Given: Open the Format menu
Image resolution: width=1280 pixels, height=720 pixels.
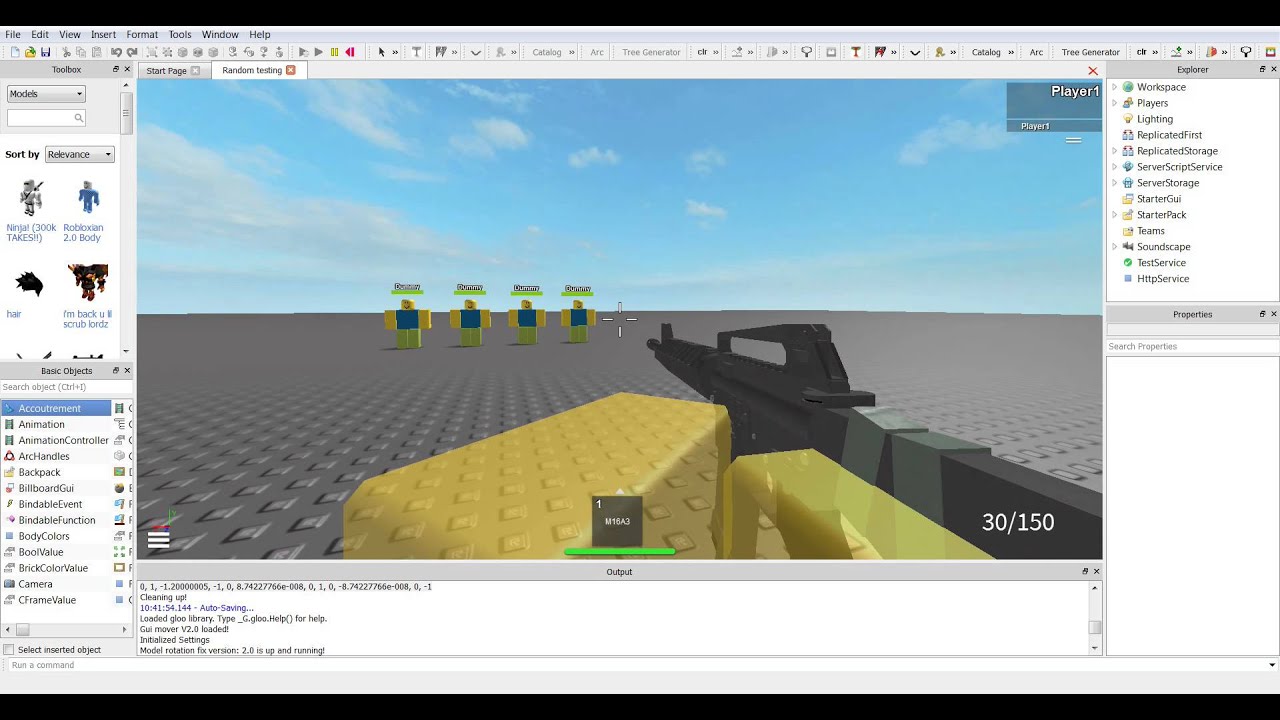Looking at the screenshot, I should pos(142,34).
